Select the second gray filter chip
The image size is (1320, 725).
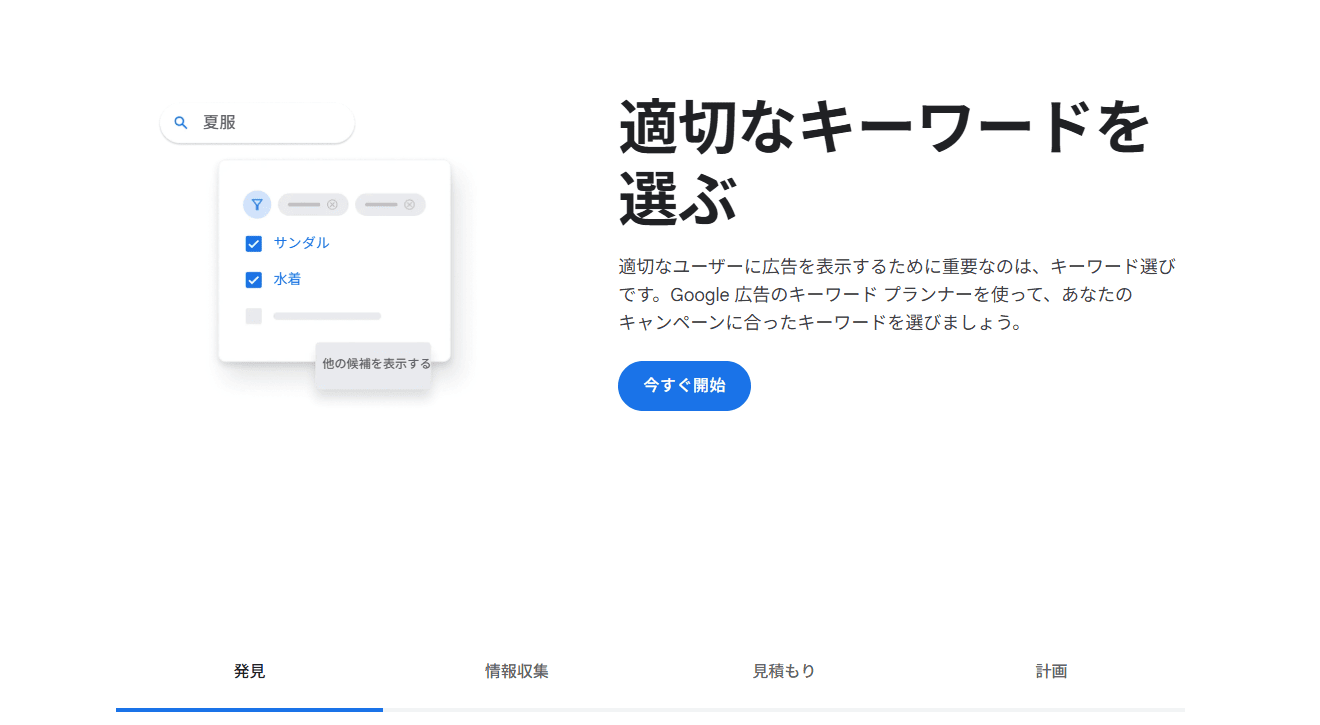(x=390, y=204)
